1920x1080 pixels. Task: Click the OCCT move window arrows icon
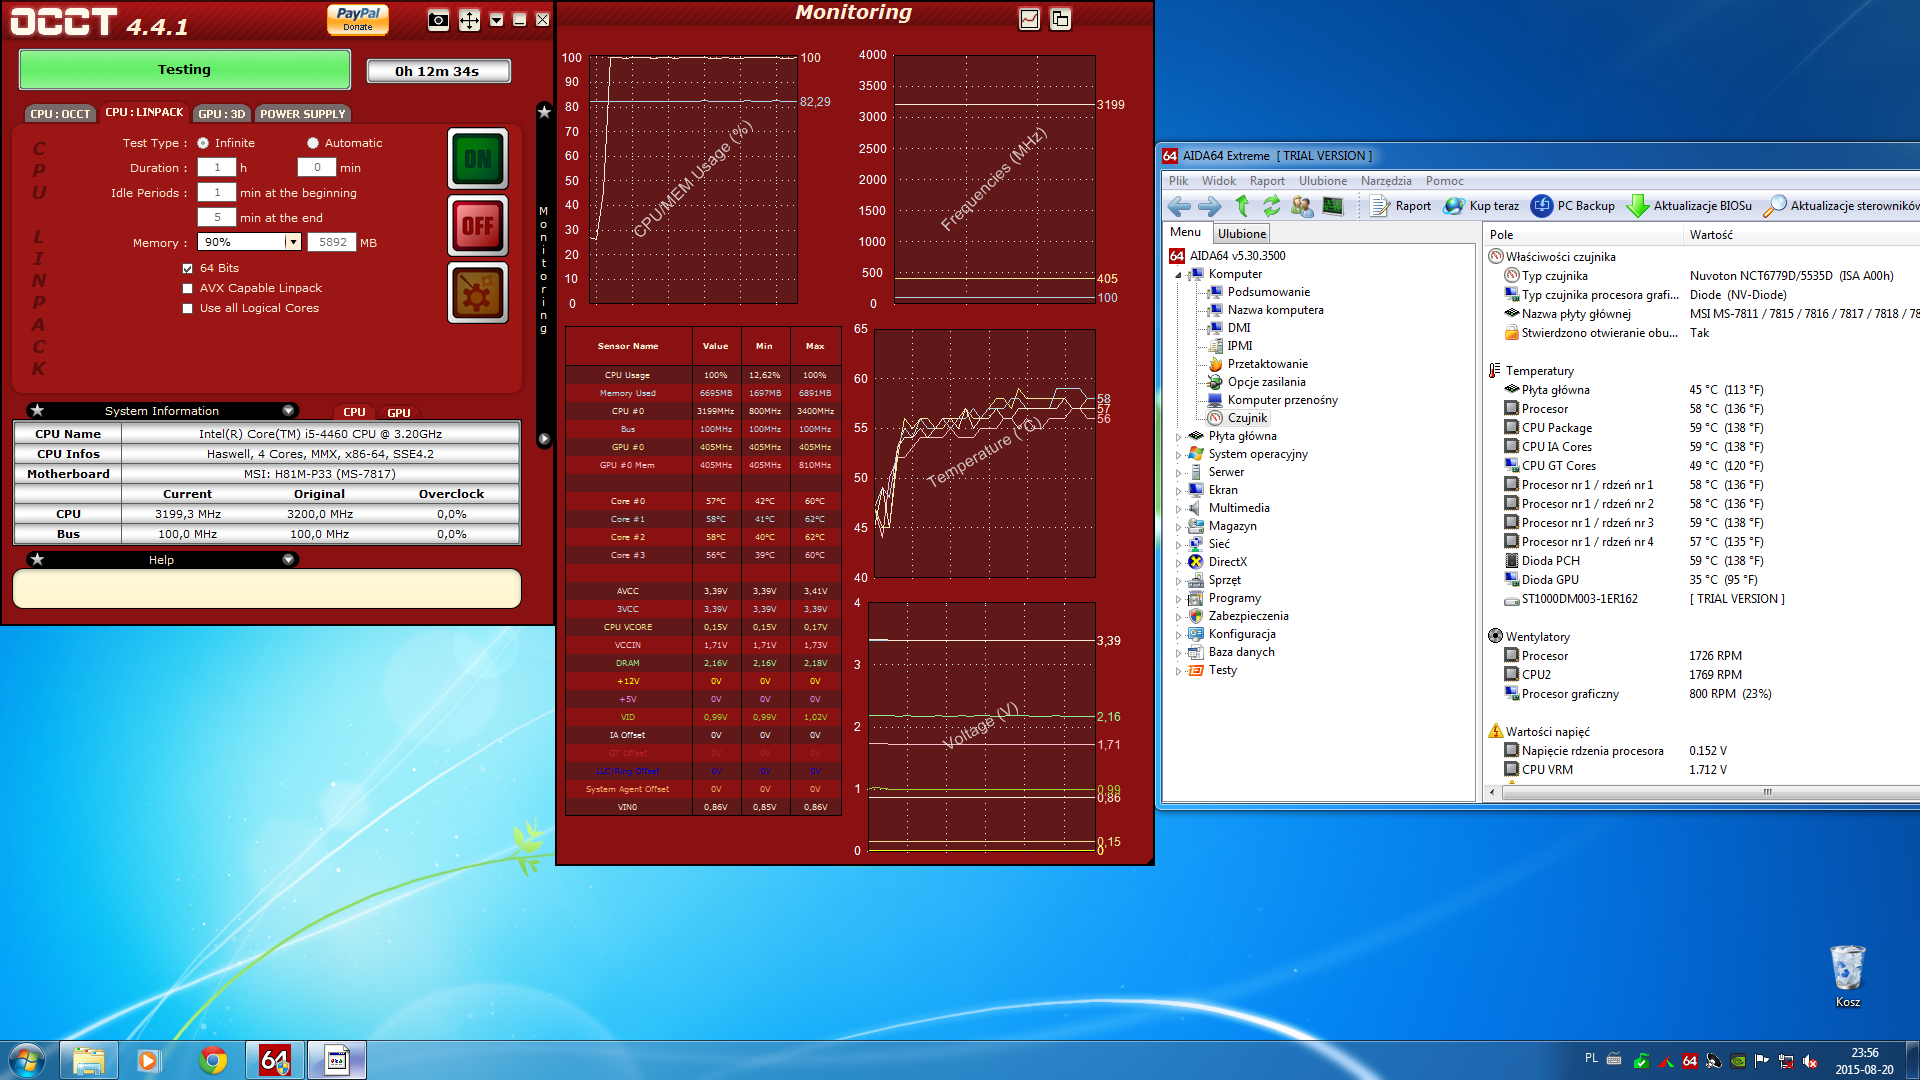(469, 20)
